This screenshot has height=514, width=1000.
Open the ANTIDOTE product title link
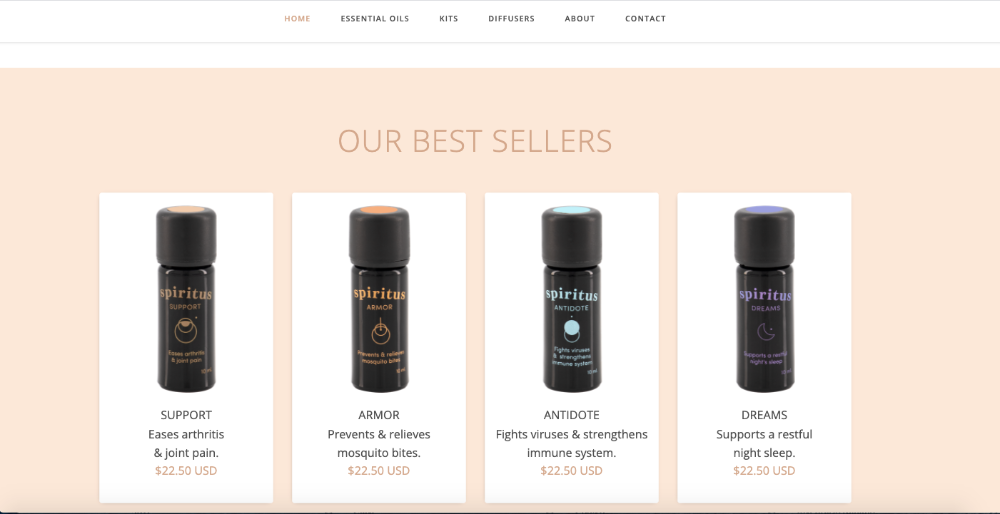point(571,415)
